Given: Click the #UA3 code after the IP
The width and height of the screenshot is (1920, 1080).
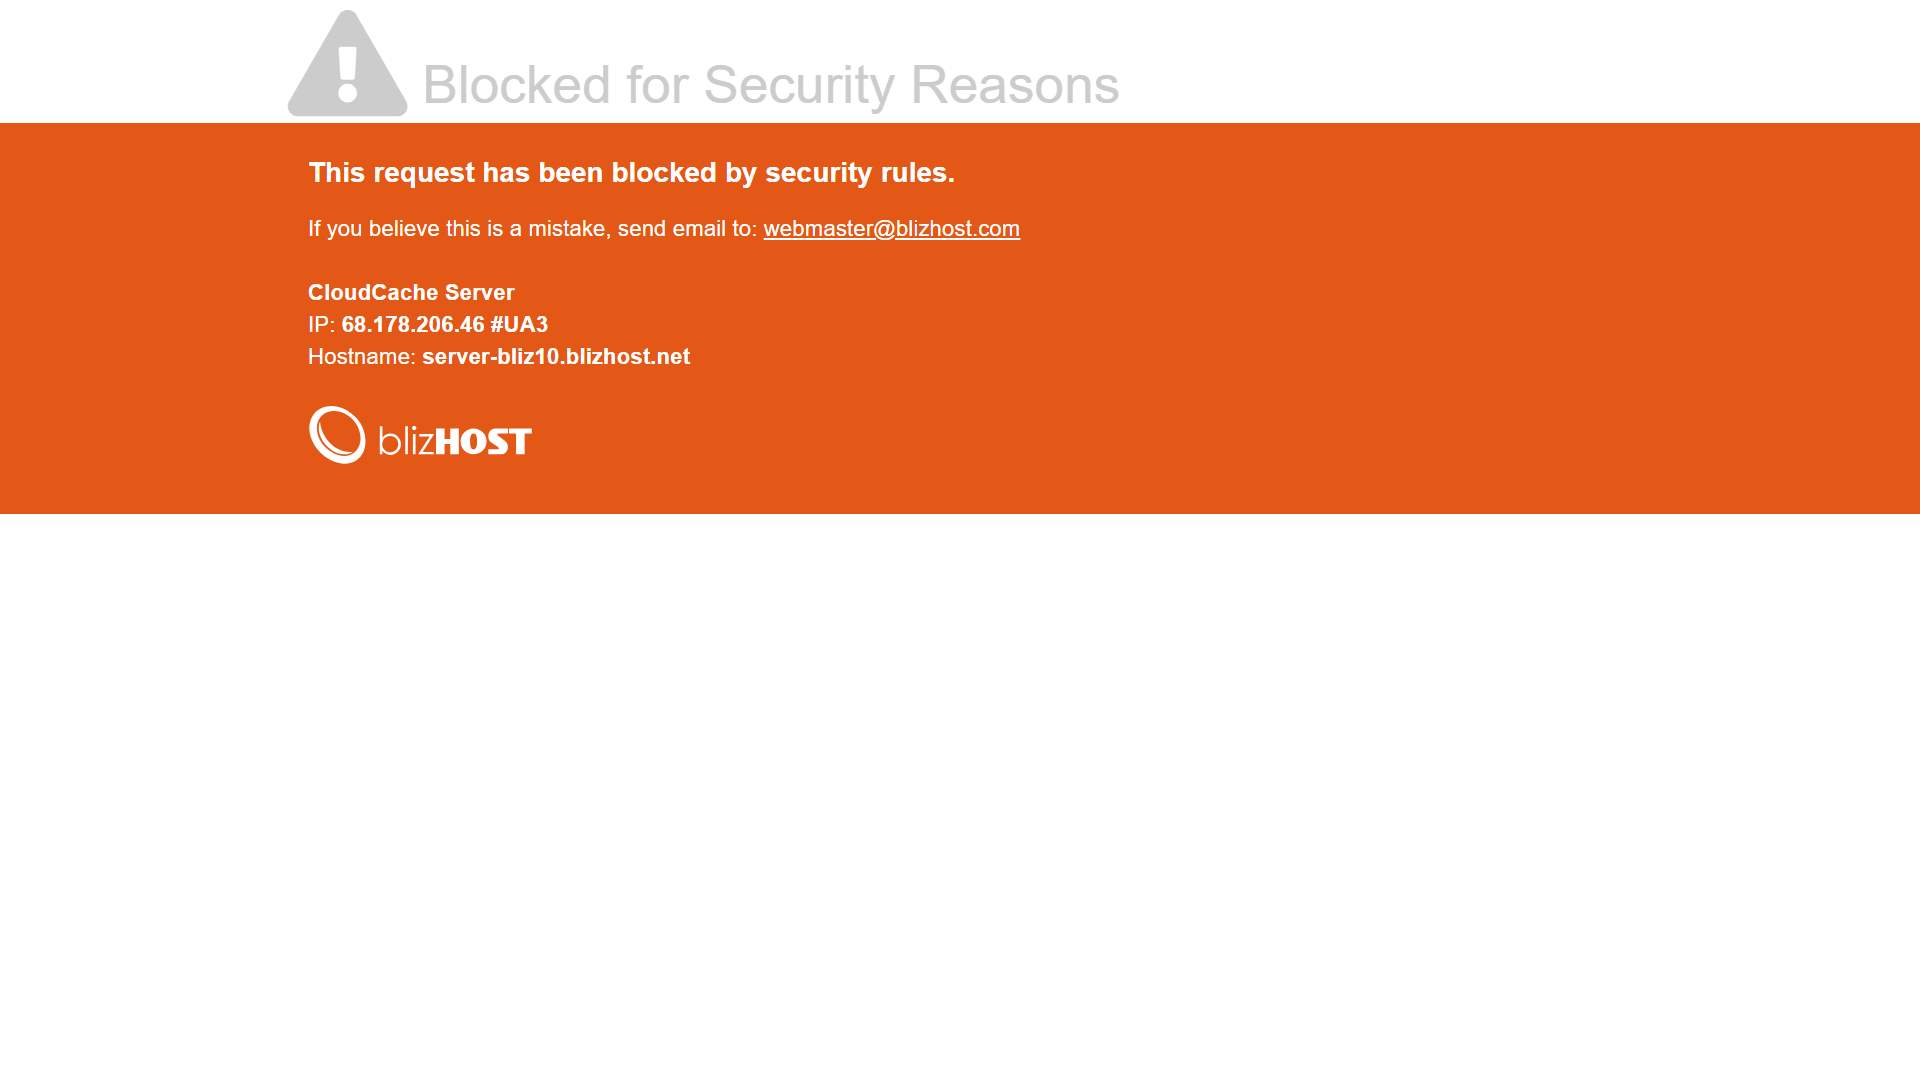Looking at the screenshot, I should (519, 325).
